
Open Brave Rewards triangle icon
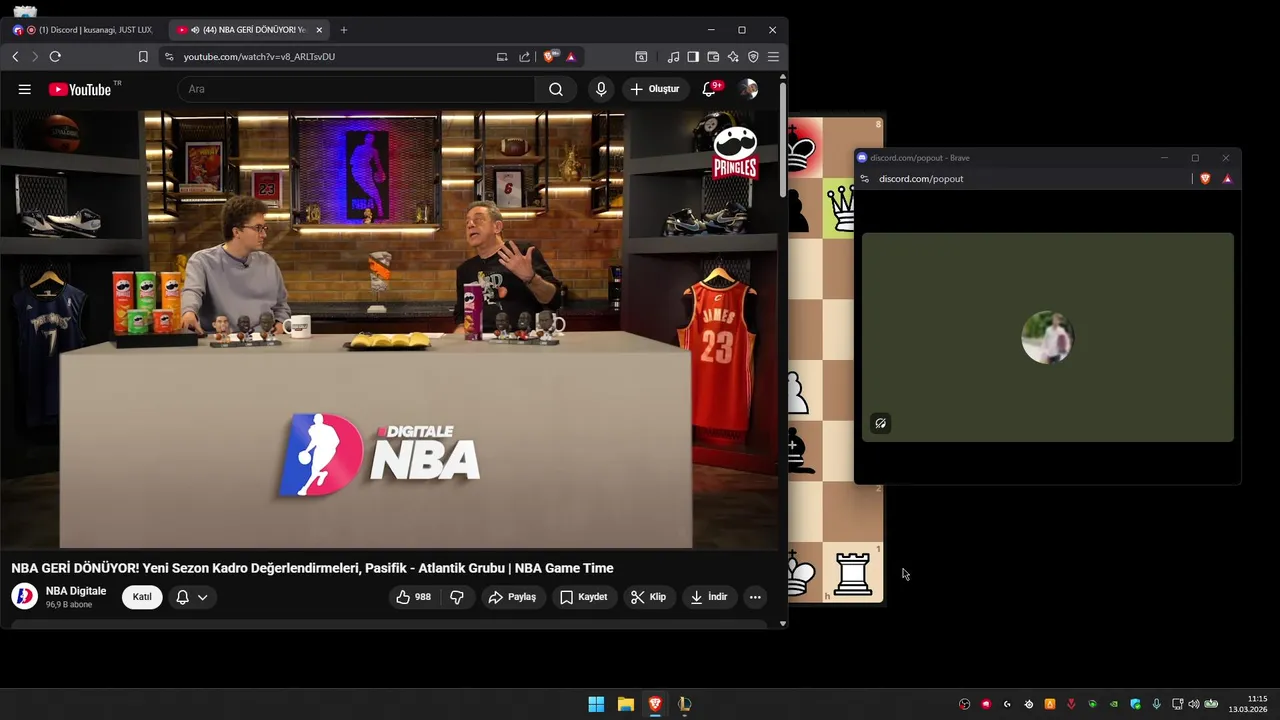pyautogui.click(x=571, y=57)
